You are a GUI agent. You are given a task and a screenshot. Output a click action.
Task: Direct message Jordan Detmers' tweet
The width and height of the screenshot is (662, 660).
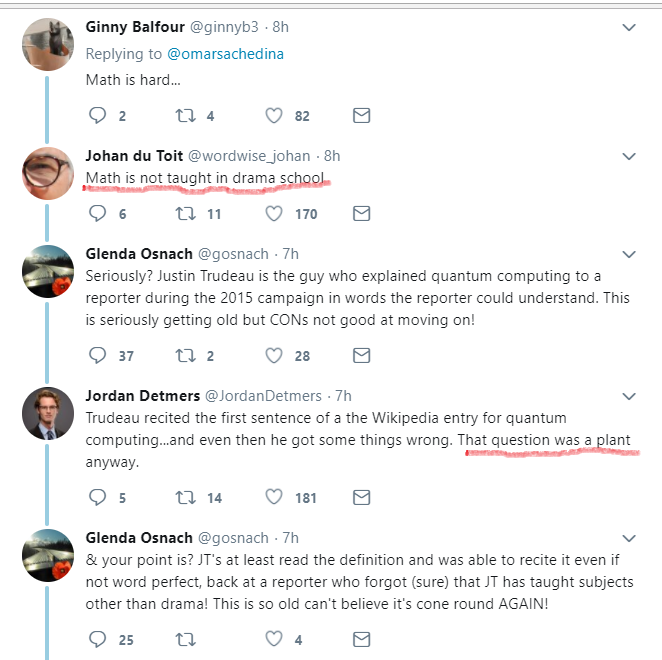click(x=362, y=497)
